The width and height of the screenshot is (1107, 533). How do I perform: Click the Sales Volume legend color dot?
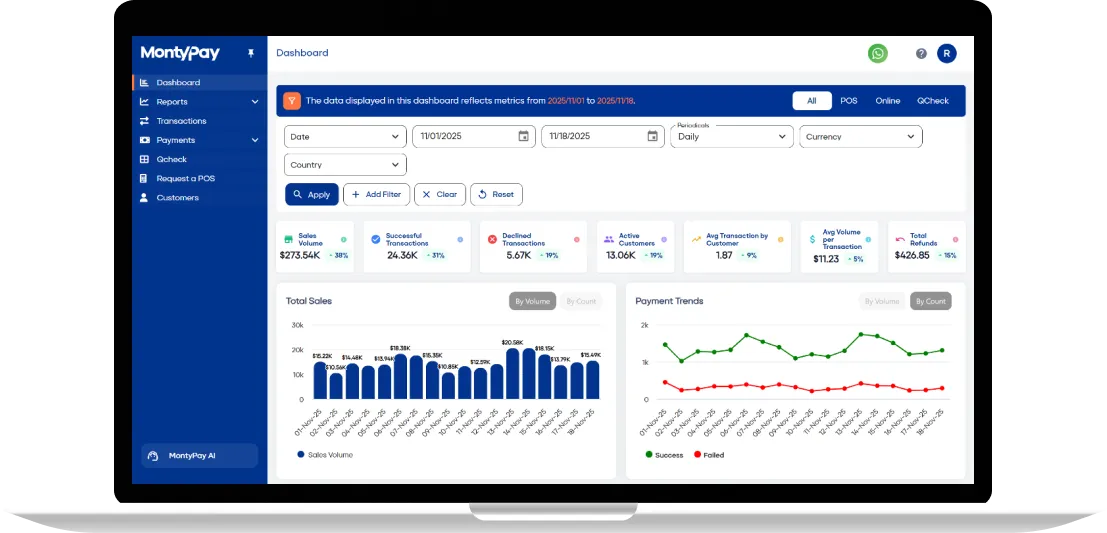click(300, 454)
